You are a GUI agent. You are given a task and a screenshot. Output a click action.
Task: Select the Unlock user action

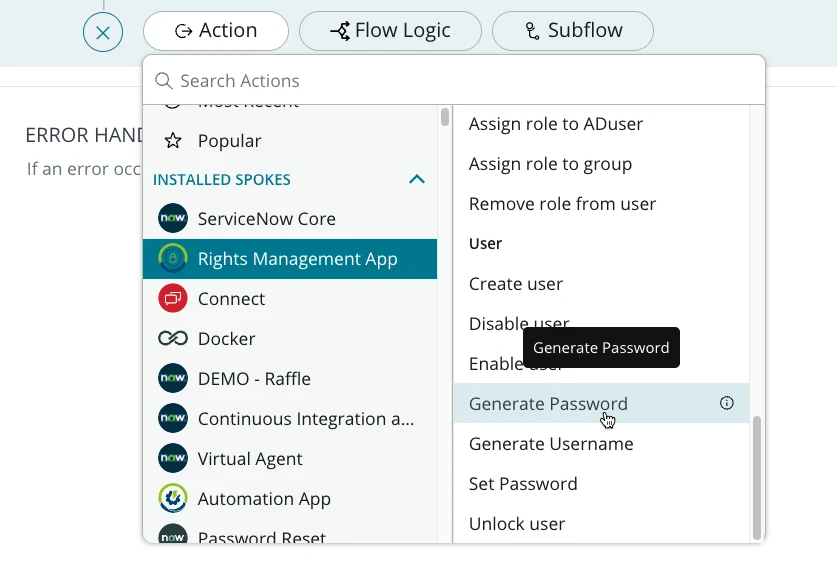point(602,524)
